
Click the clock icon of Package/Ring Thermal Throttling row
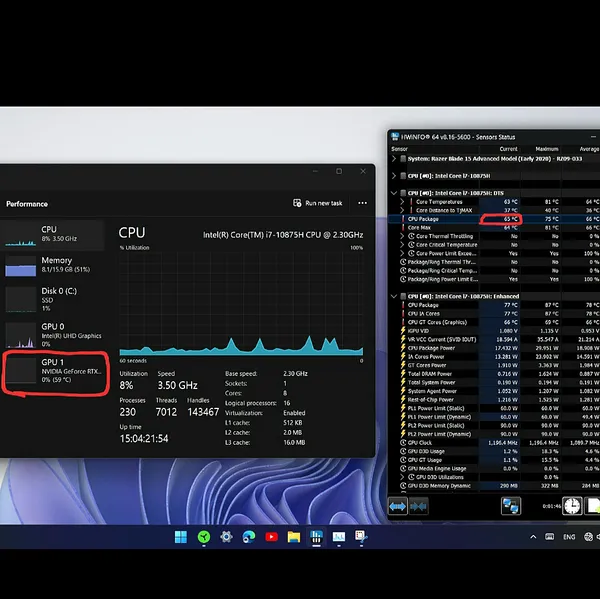[x=403, y=262]
